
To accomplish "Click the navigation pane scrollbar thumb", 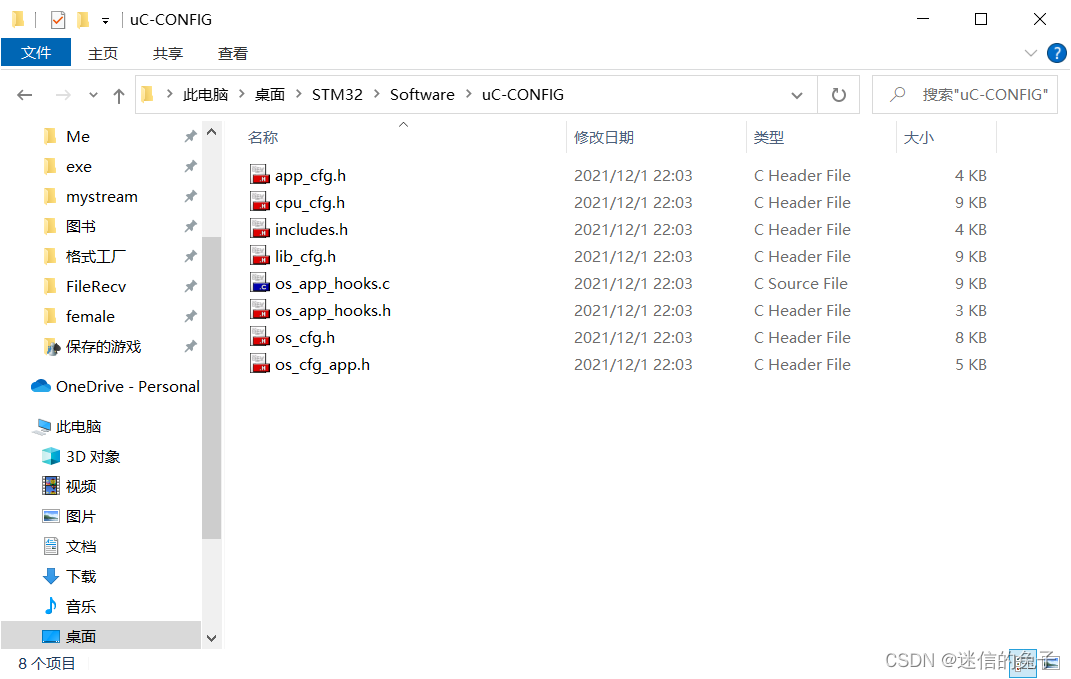I will [x=212, y=387].
